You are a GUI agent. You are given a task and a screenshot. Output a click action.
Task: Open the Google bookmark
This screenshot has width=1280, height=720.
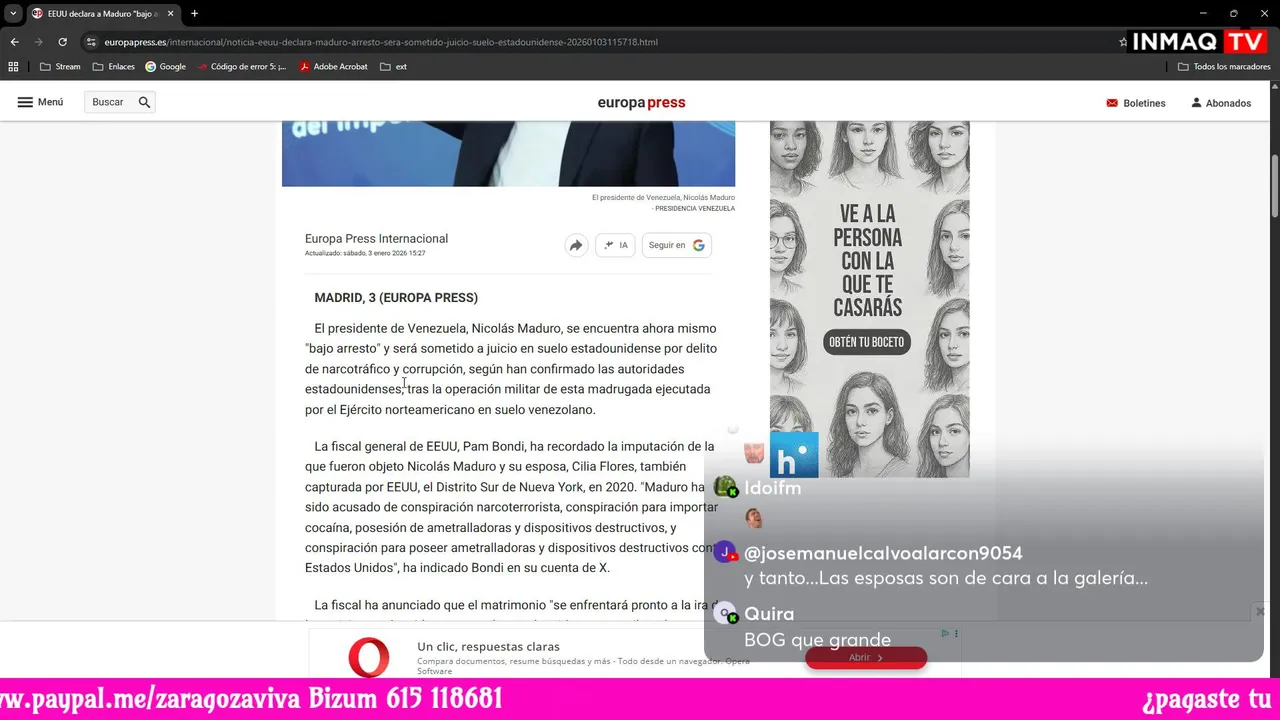point(165,67)
